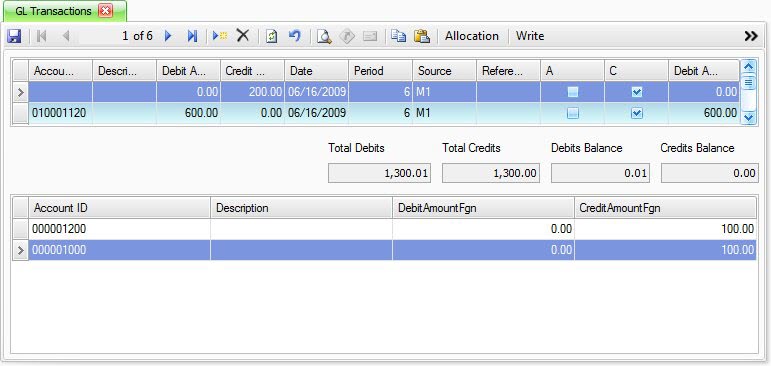Open the search magnifier icon
The width and height of the screenshot is (771, 366).
[324, 36]
